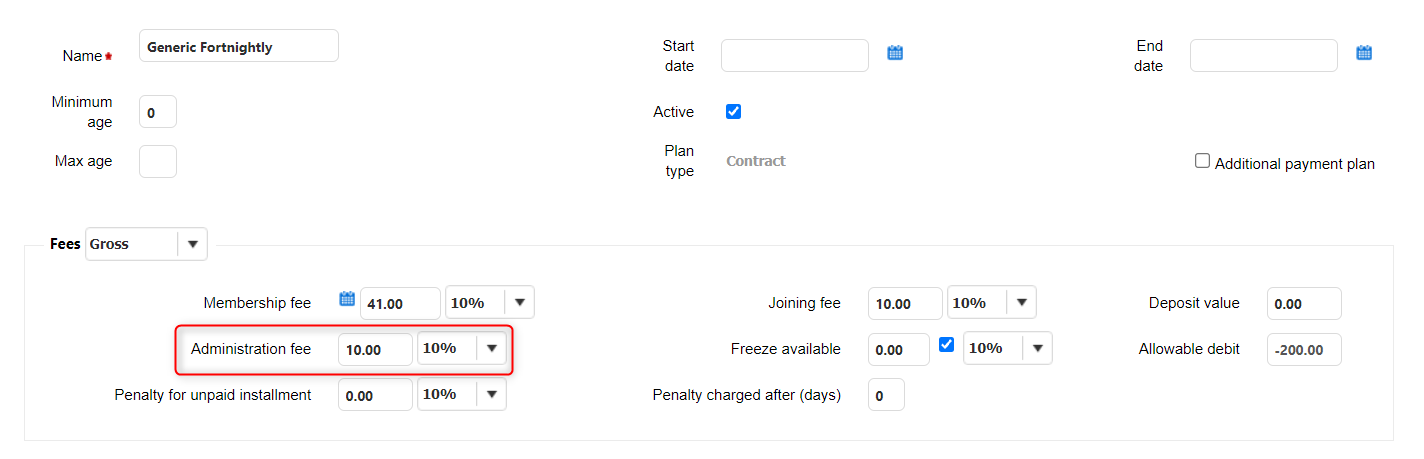This screenshot has height=459, width=1424.
Task: Click the Name input field
Action: [239, 47]
